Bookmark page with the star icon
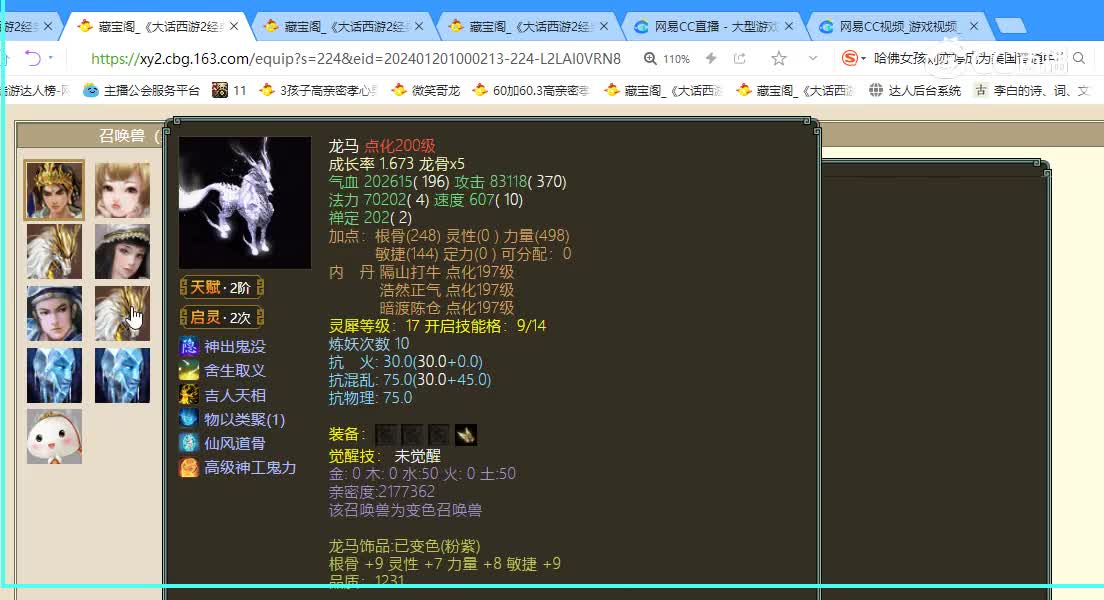The image size is (1104, 600). click(x=779, y=58)
